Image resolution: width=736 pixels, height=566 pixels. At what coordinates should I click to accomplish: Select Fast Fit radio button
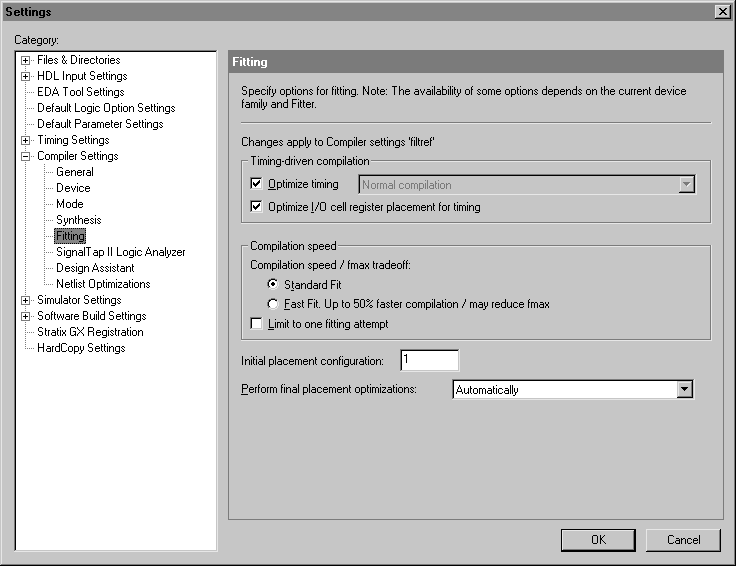(x=273, y=304)
